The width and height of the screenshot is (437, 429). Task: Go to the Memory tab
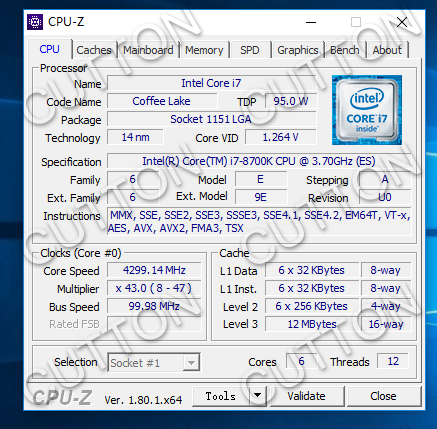[204, 50]
